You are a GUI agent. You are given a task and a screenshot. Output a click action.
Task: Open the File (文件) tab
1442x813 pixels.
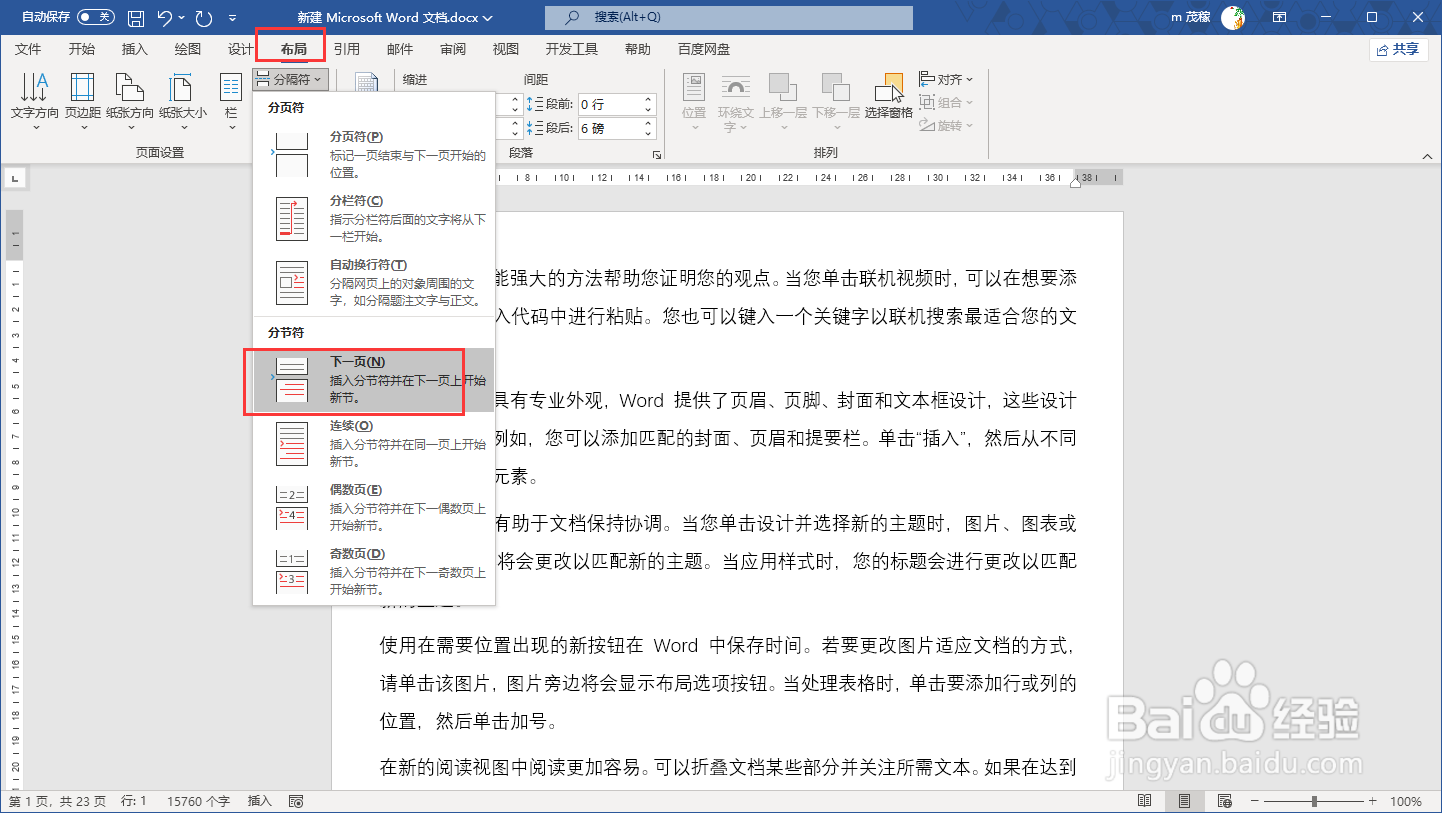[28, 49]
